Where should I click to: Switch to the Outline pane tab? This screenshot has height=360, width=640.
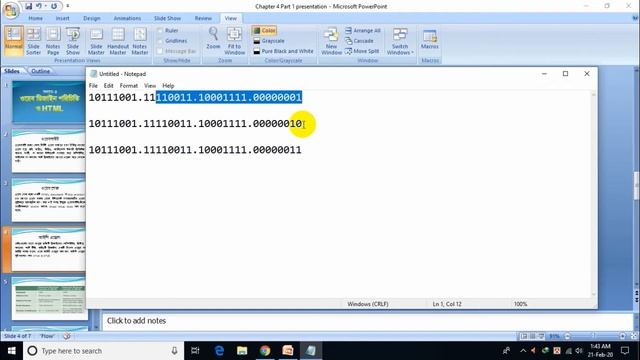(x=40, y=71)
